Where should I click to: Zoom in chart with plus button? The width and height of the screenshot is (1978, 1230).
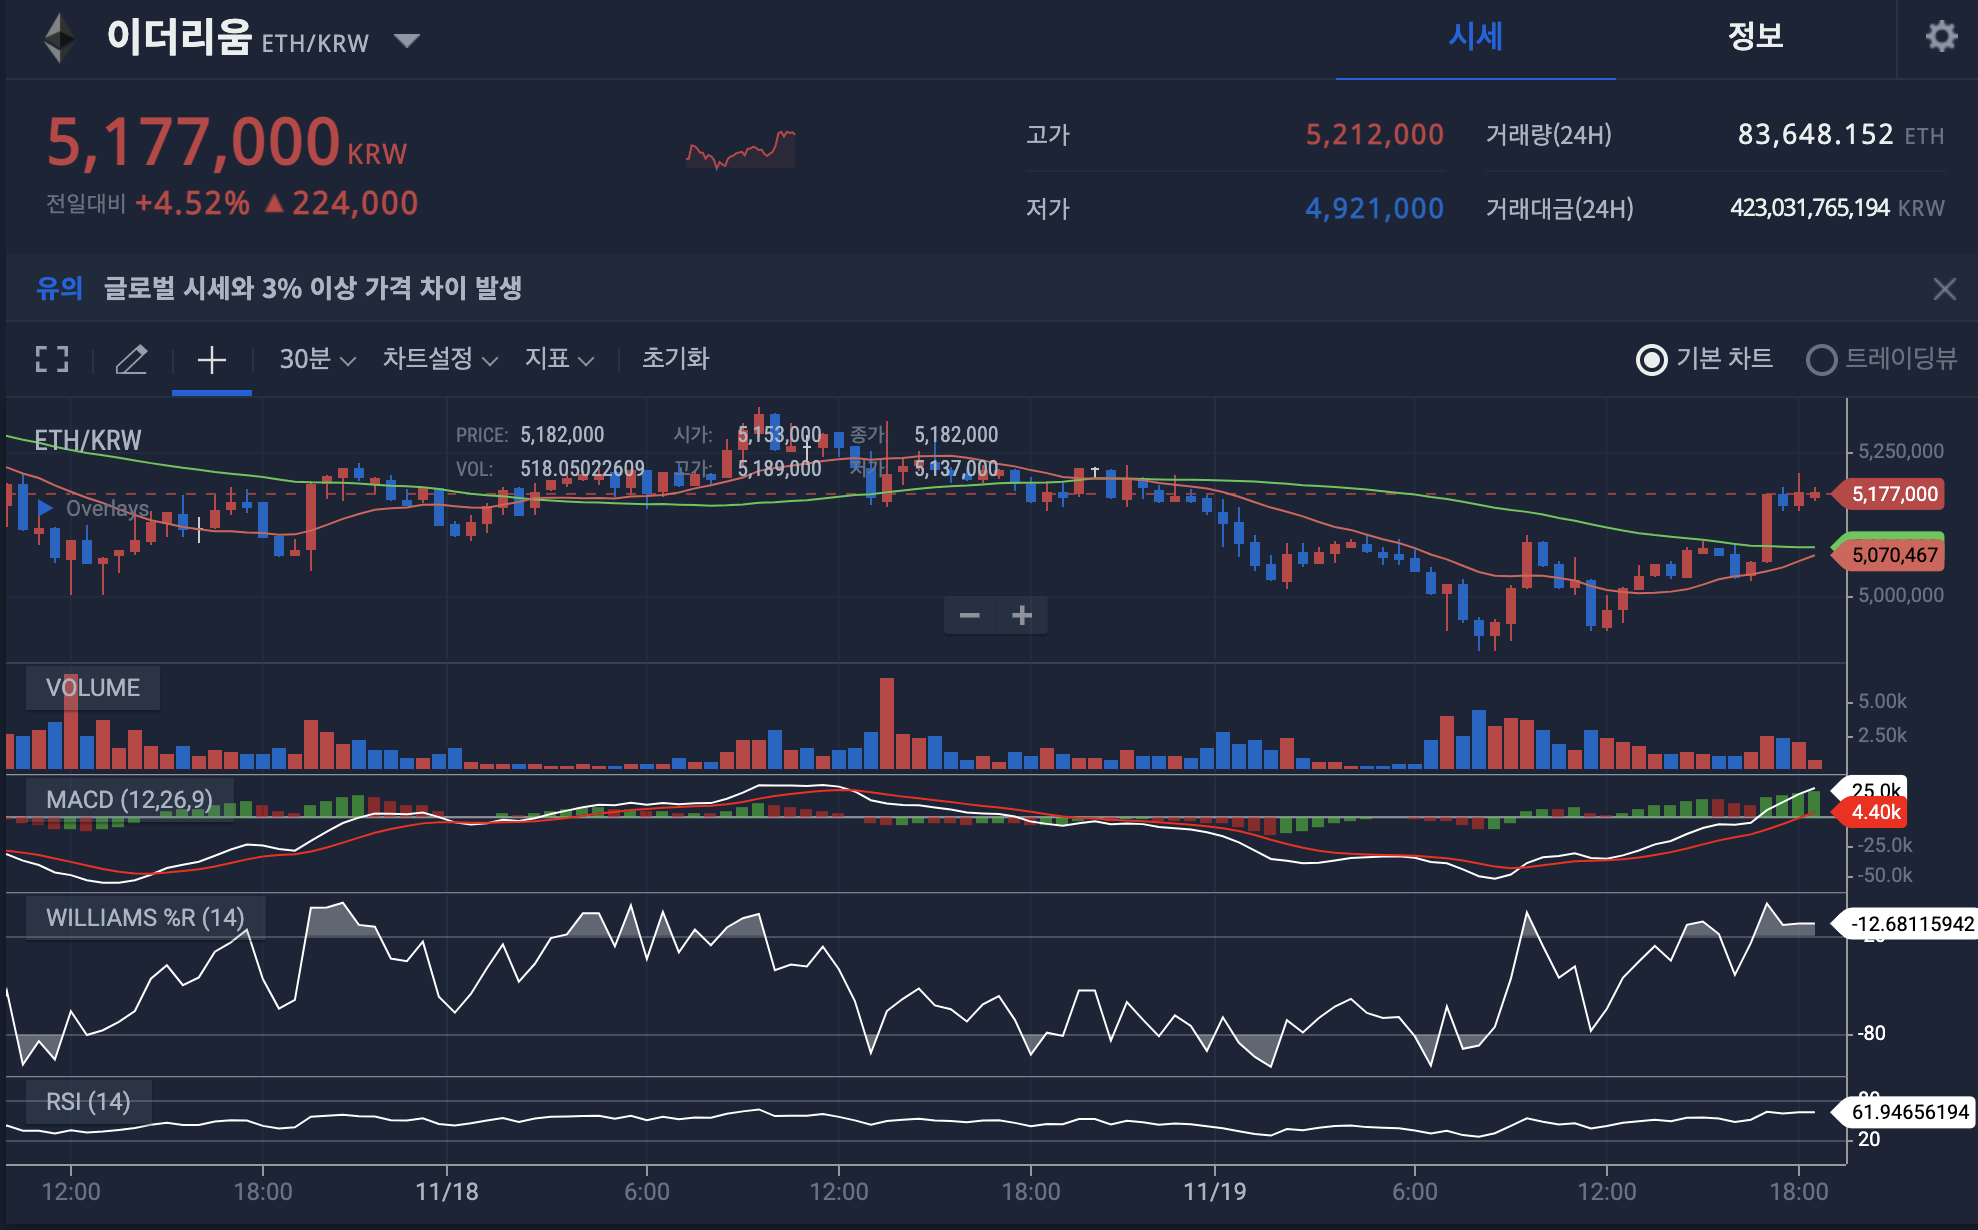tap(1021, 615)
